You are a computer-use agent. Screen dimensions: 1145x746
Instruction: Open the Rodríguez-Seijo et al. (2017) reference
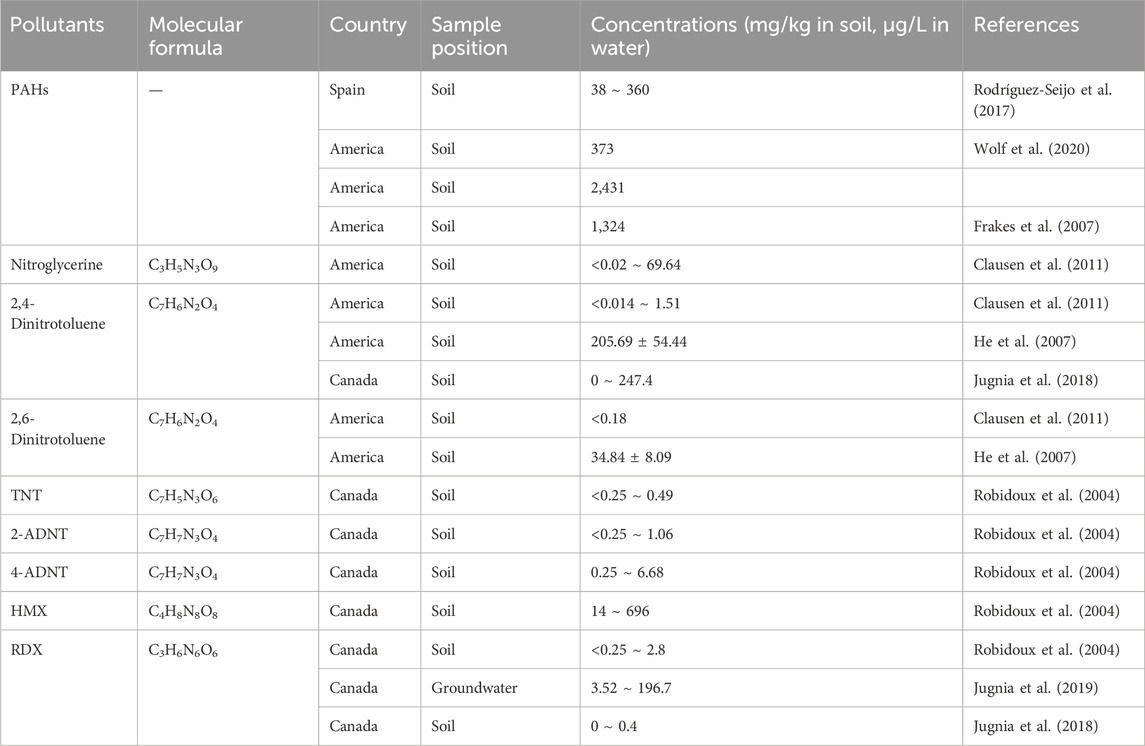point(1042,100)
